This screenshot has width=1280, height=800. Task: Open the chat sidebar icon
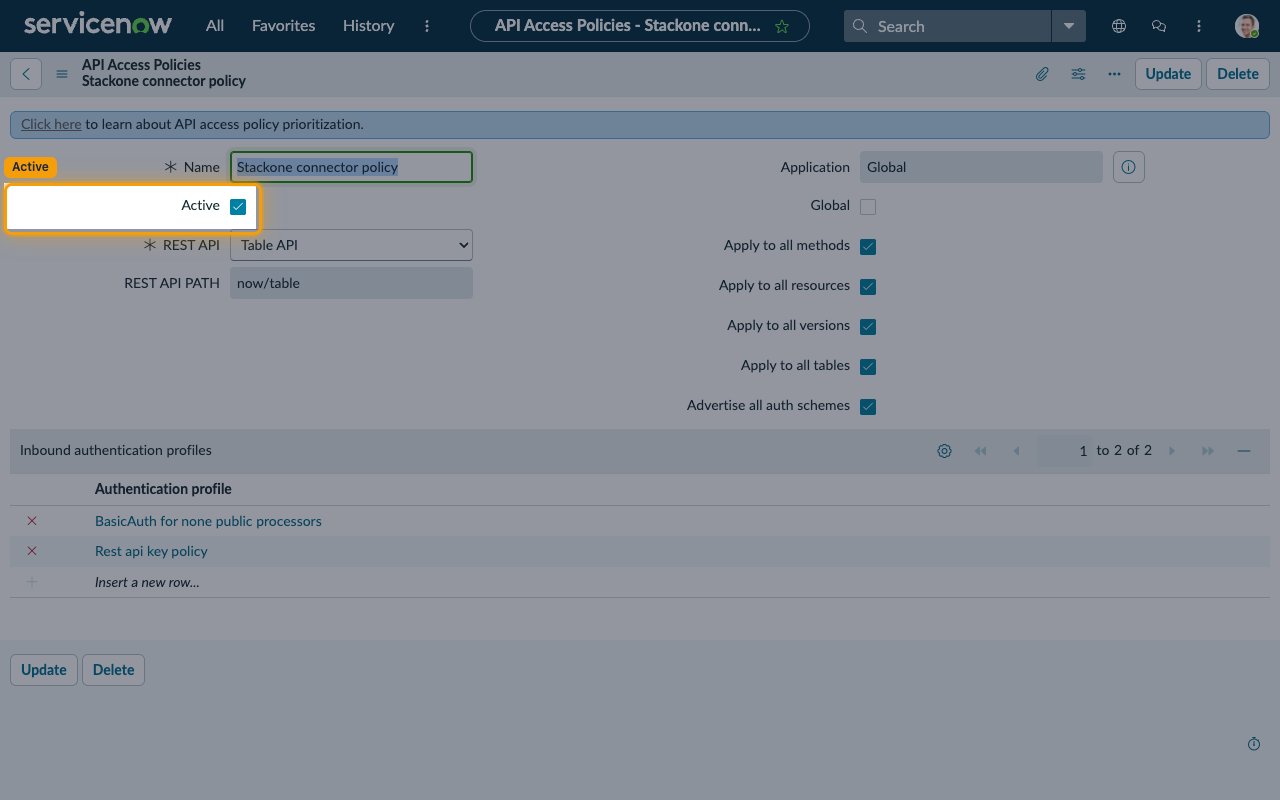(x=1159, y=26)
